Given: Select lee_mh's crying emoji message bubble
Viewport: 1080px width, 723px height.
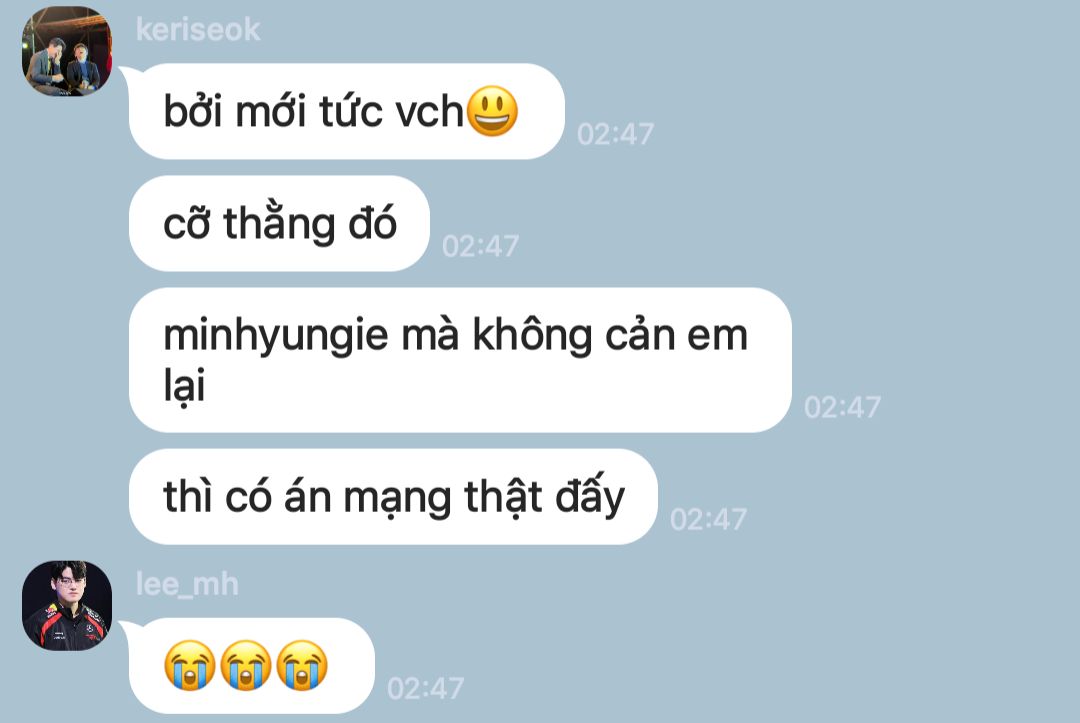Looking at the screenshot, I should pyautogui.click(x=251, y=666).
